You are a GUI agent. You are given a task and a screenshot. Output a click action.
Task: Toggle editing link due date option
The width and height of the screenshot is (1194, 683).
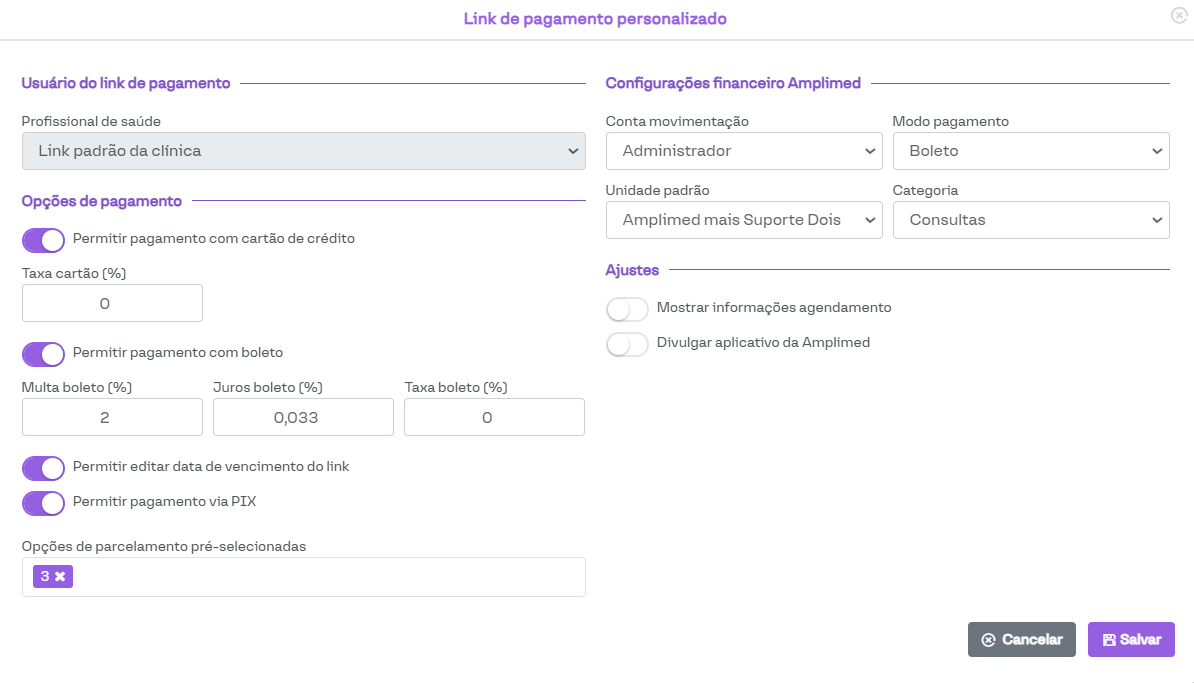[x=43, y=468]
